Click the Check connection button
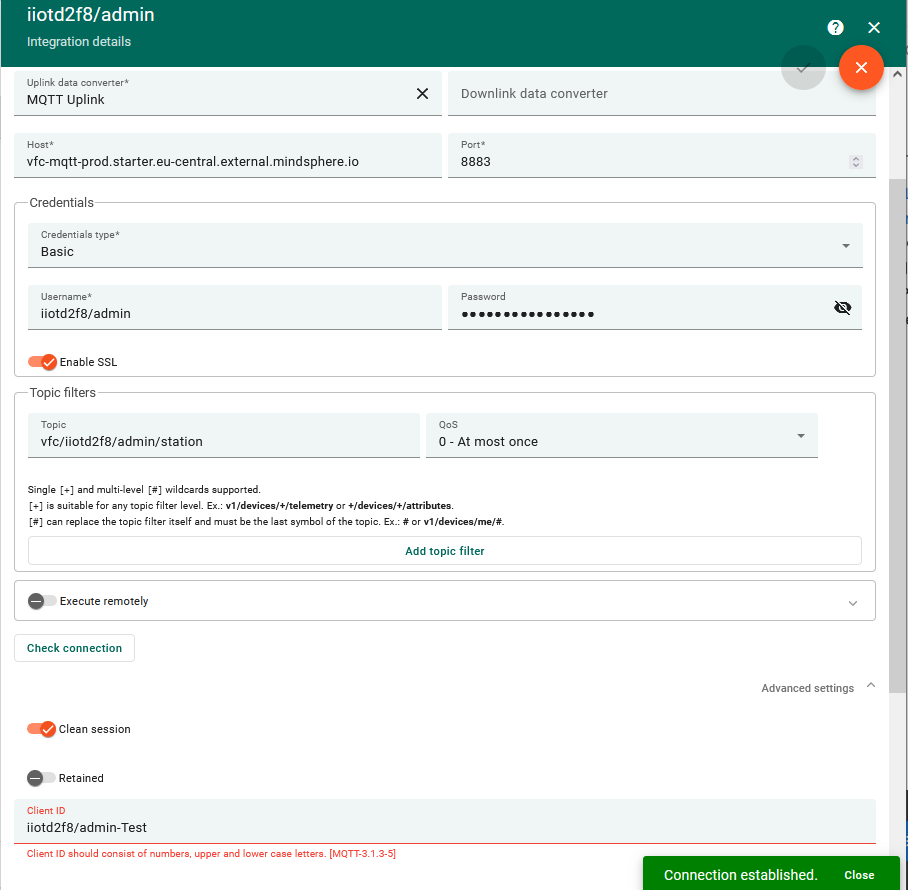908x890 pixels. (x=74, y=647)
